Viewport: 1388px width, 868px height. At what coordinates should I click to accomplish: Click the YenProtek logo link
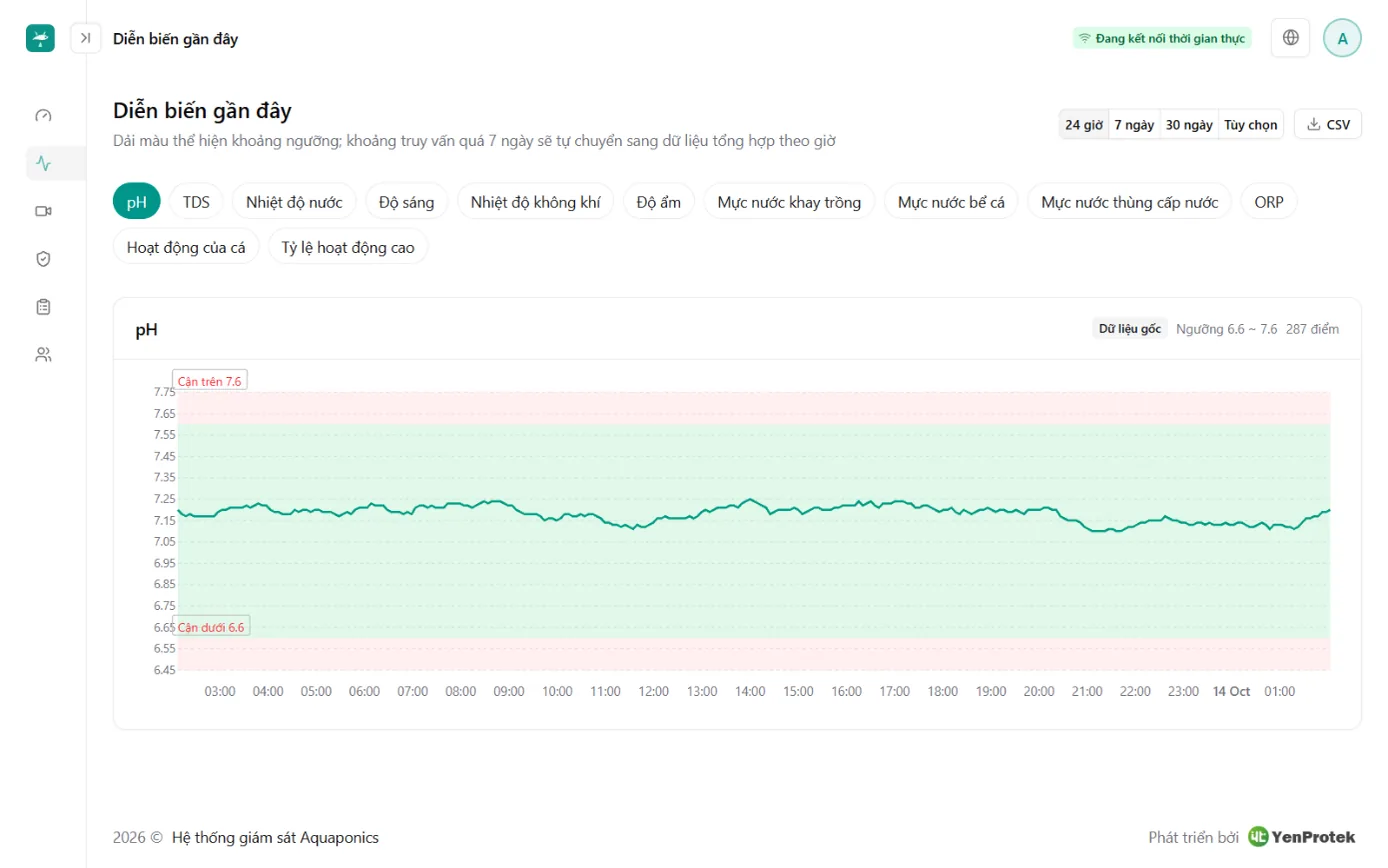click(x=1302, y=837)
